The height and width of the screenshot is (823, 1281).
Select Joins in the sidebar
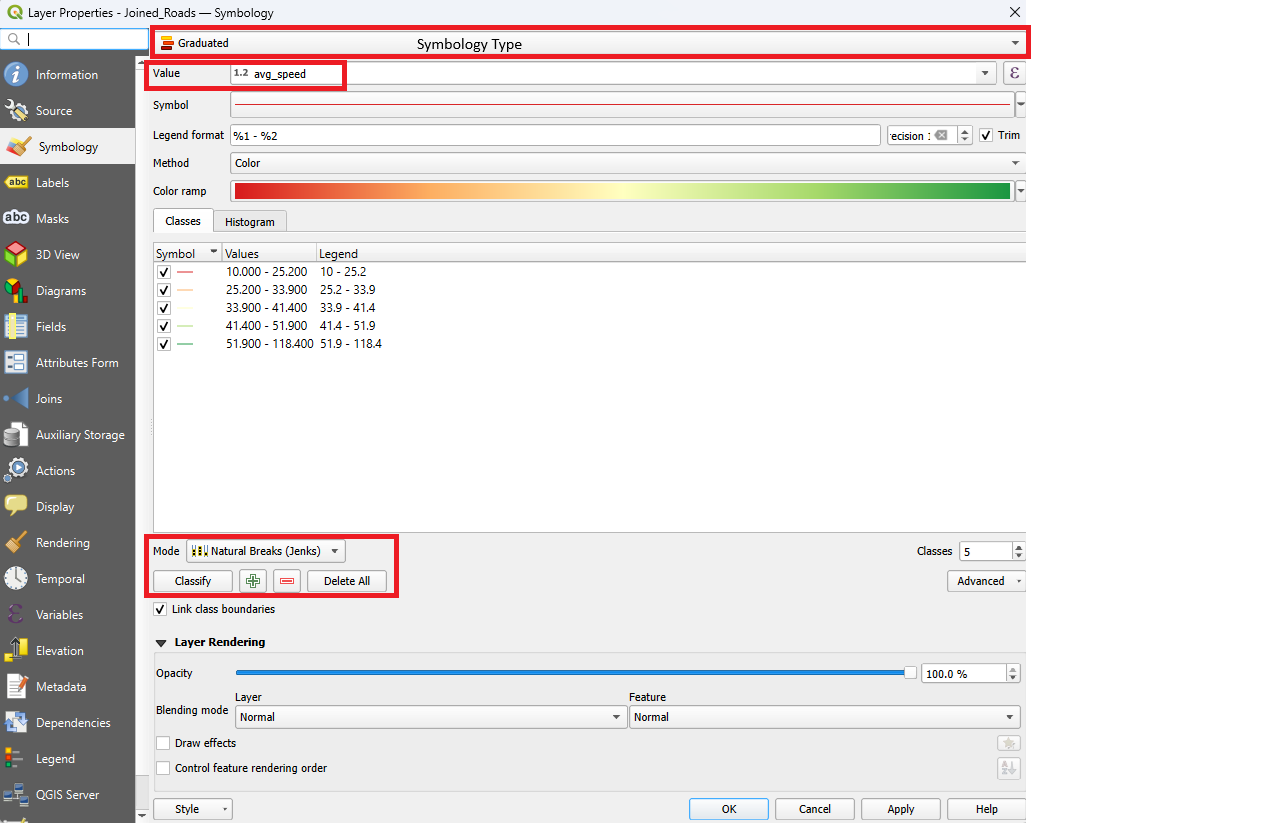48,399
